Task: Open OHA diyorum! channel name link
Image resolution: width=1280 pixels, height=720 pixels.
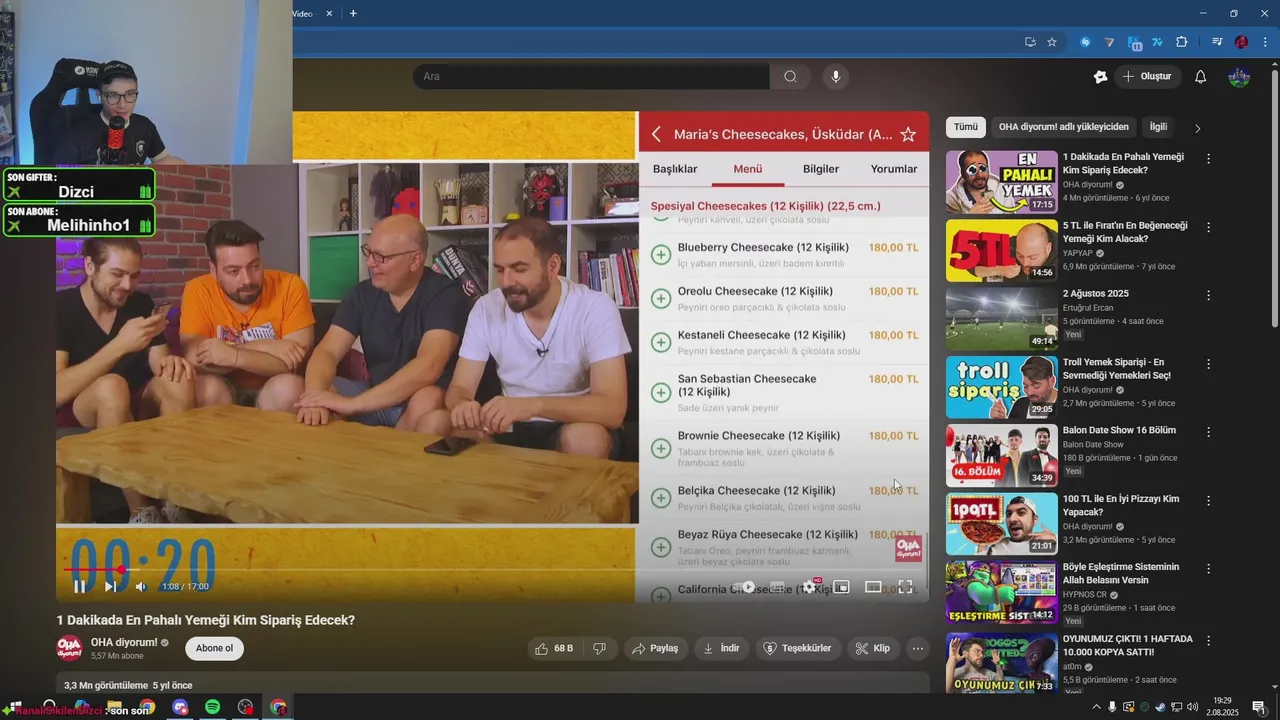Action: click(124, 642)
